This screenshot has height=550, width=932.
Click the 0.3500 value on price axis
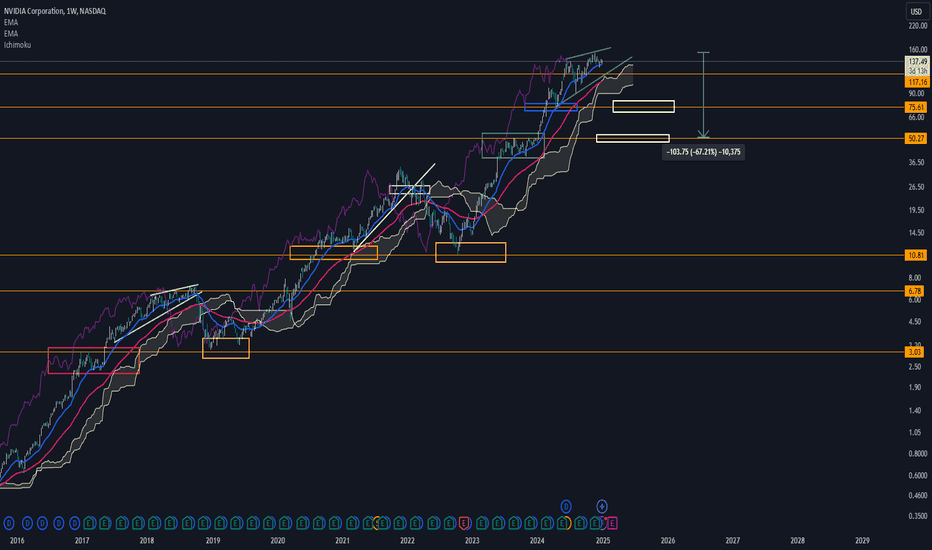(917, 516)
